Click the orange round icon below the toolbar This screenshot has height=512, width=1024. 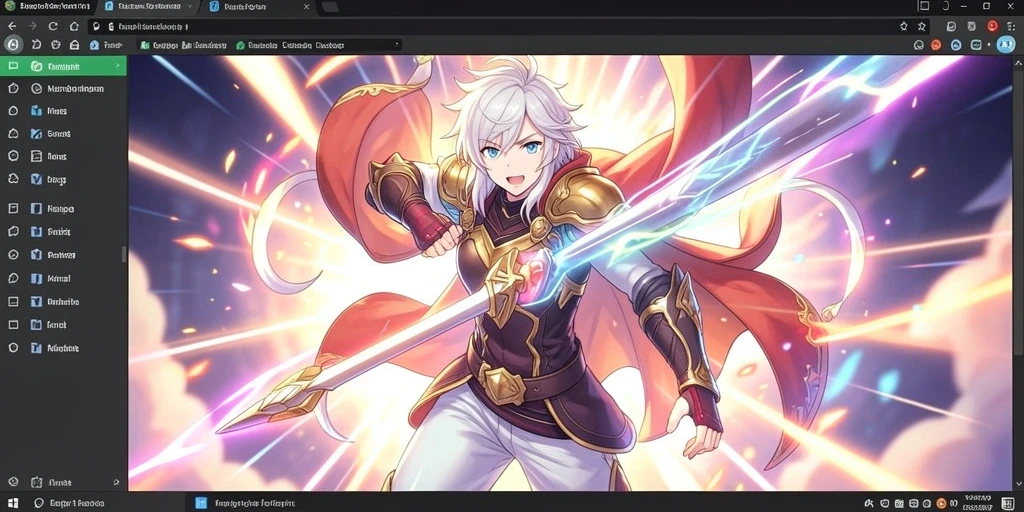coord(936,45)
